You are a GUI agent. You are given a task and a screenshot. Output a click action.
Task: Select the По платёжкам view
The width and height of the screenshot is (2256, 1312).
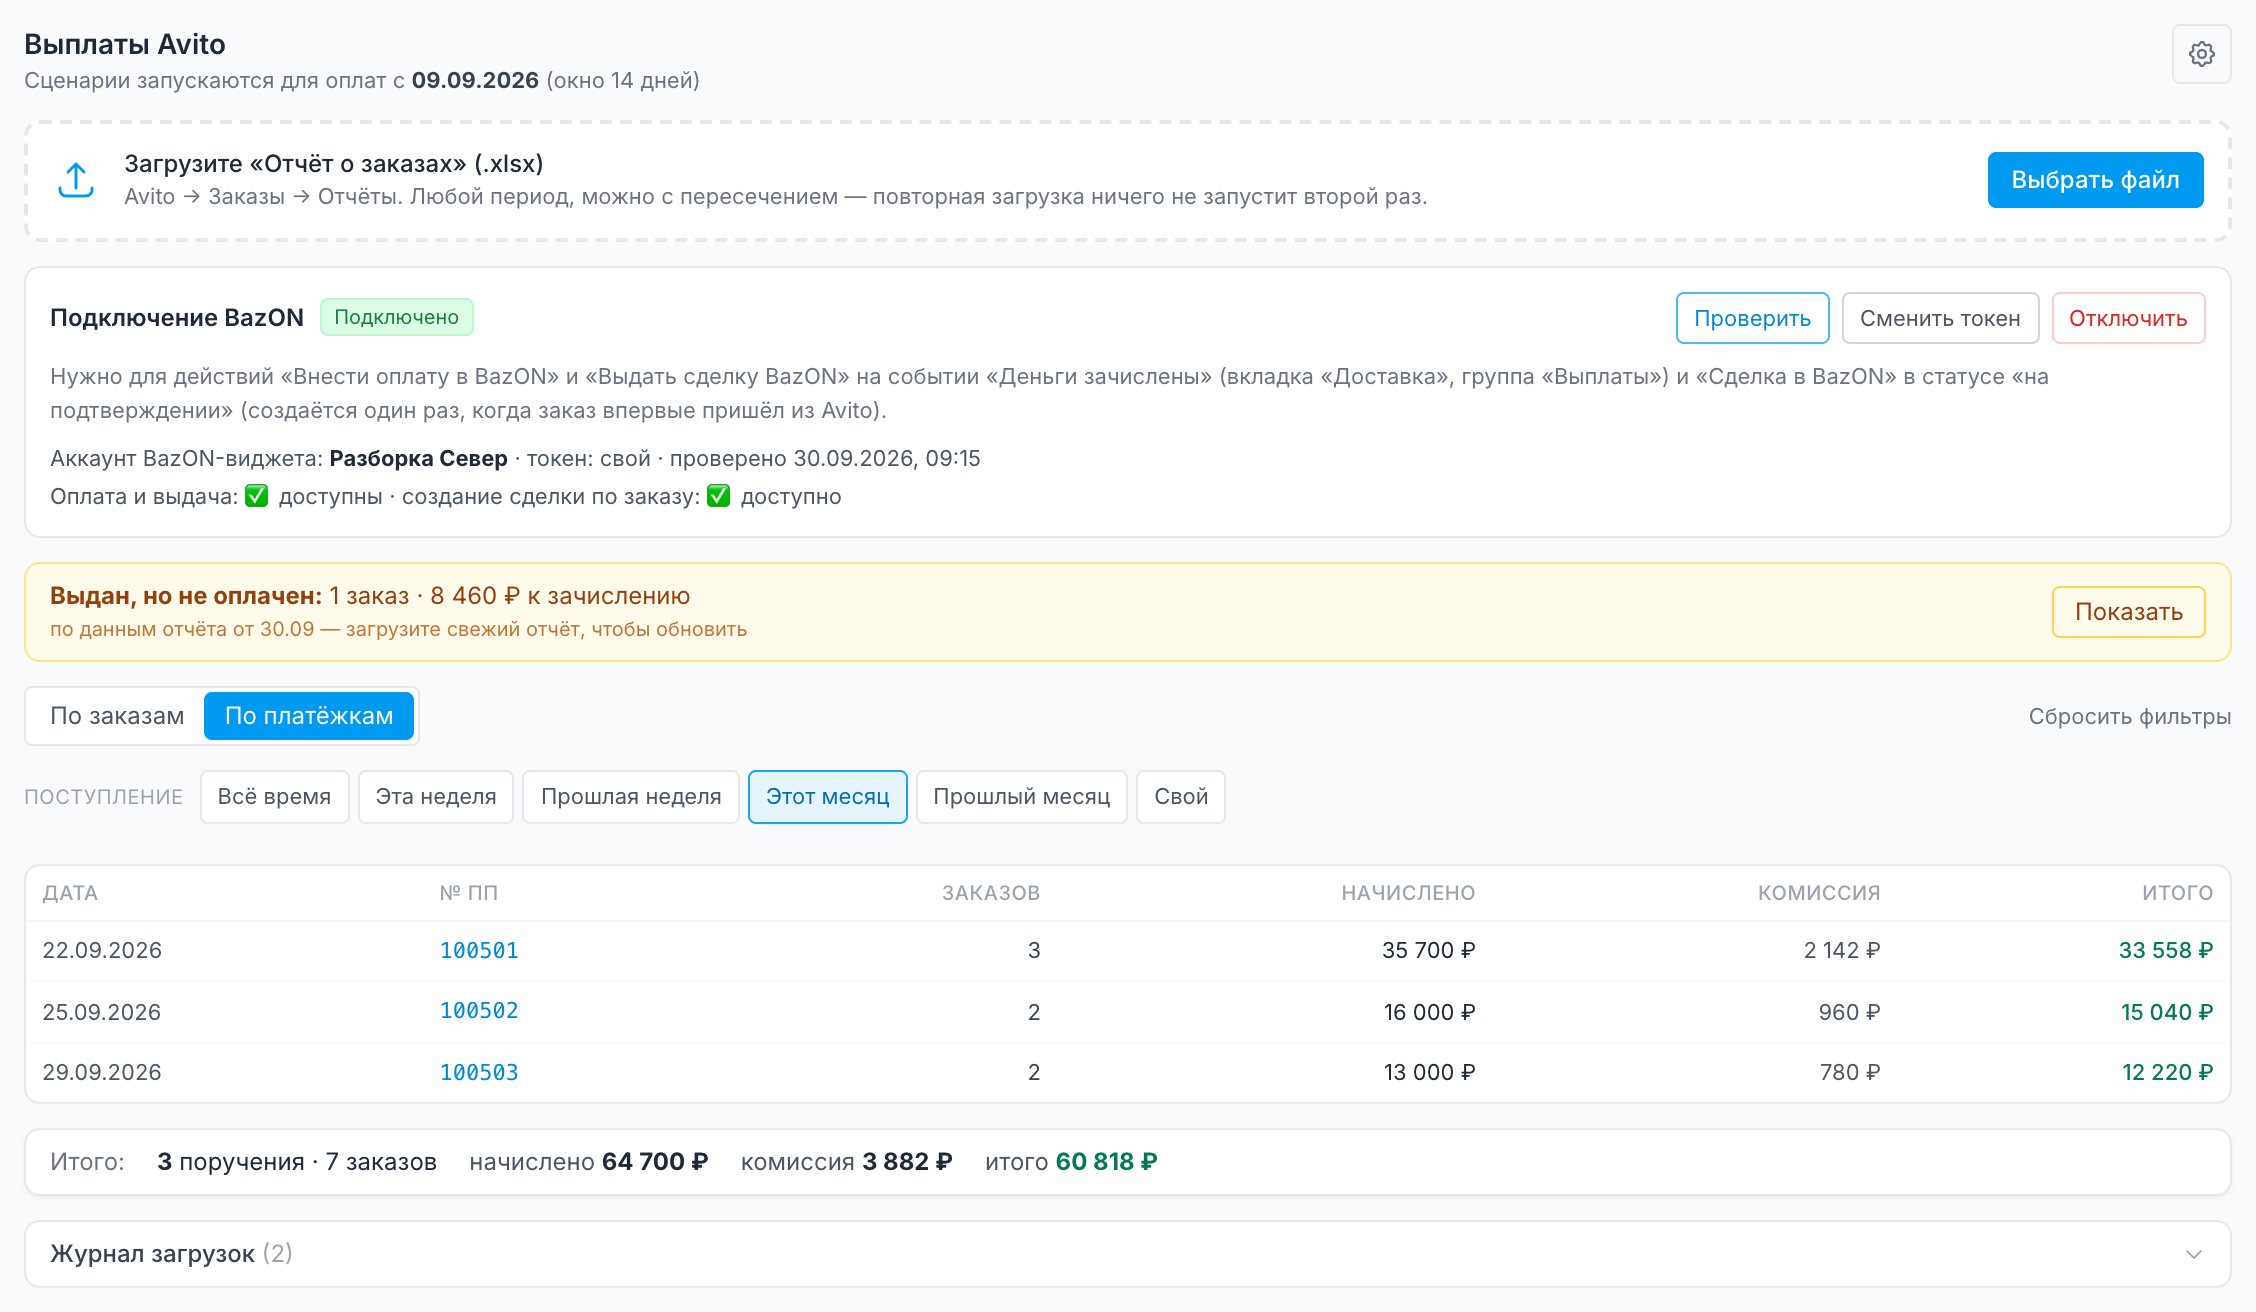click(309, 716)
